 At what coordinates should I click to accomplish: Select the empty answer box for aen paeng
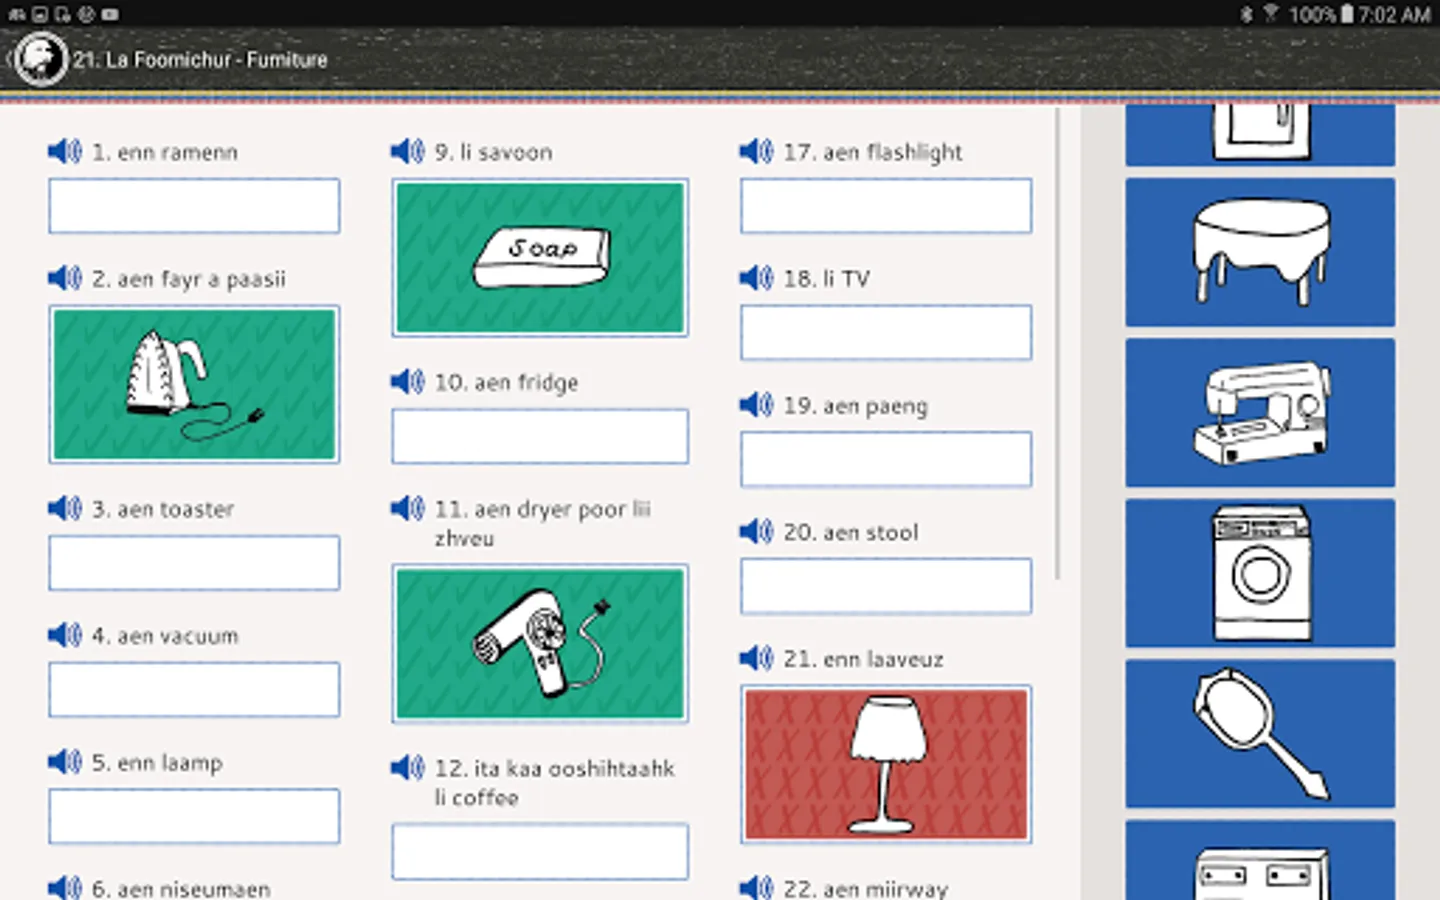tap(886, 459)
